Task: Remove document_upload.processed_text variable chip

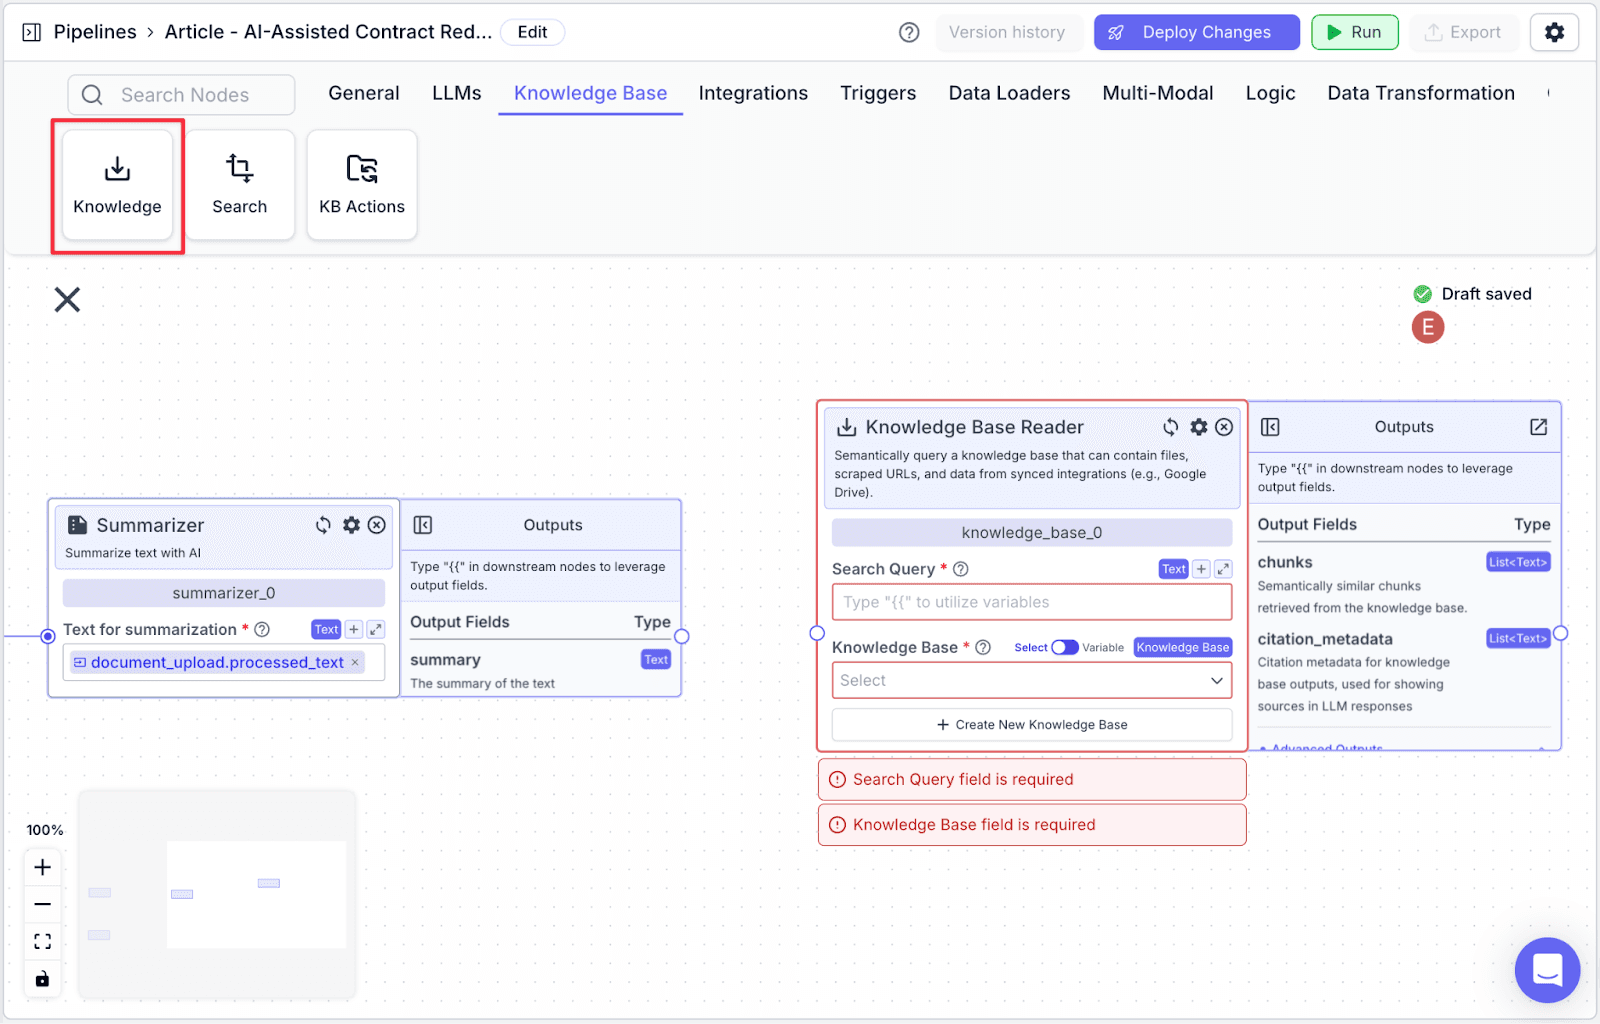Action: (355, 662)
